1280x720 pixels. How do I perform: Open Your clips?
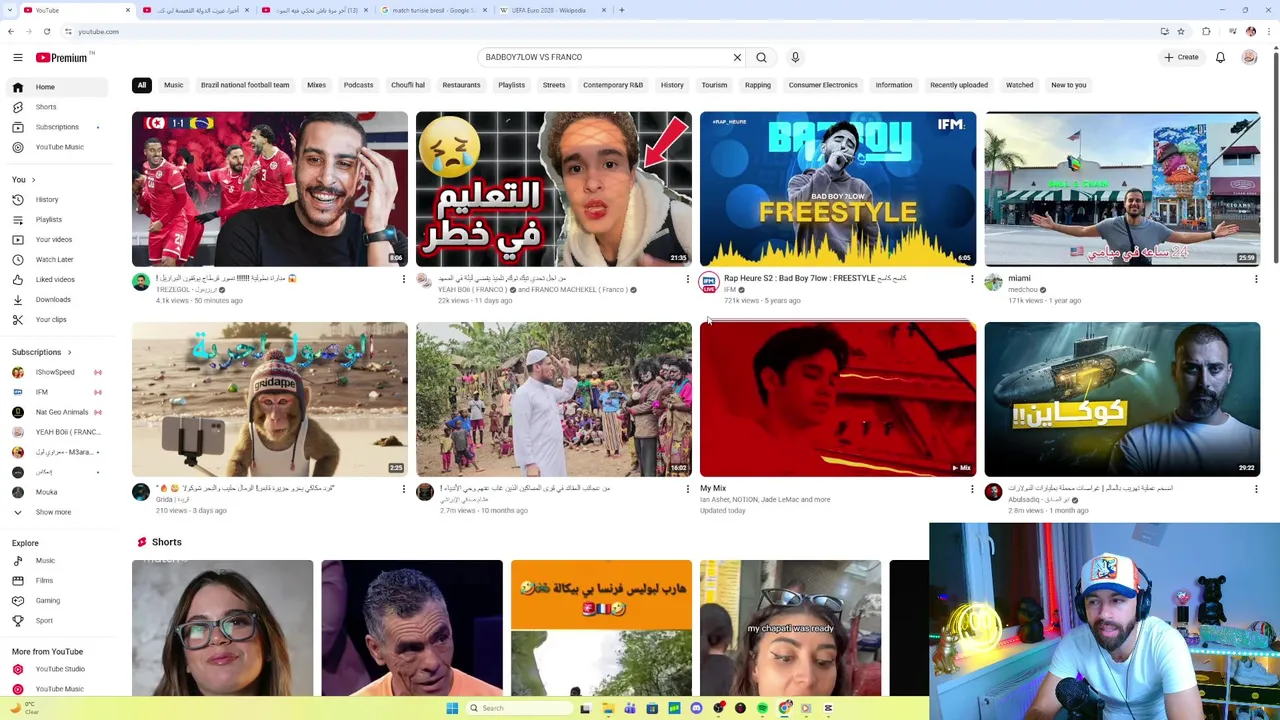(x=55, y=320)
